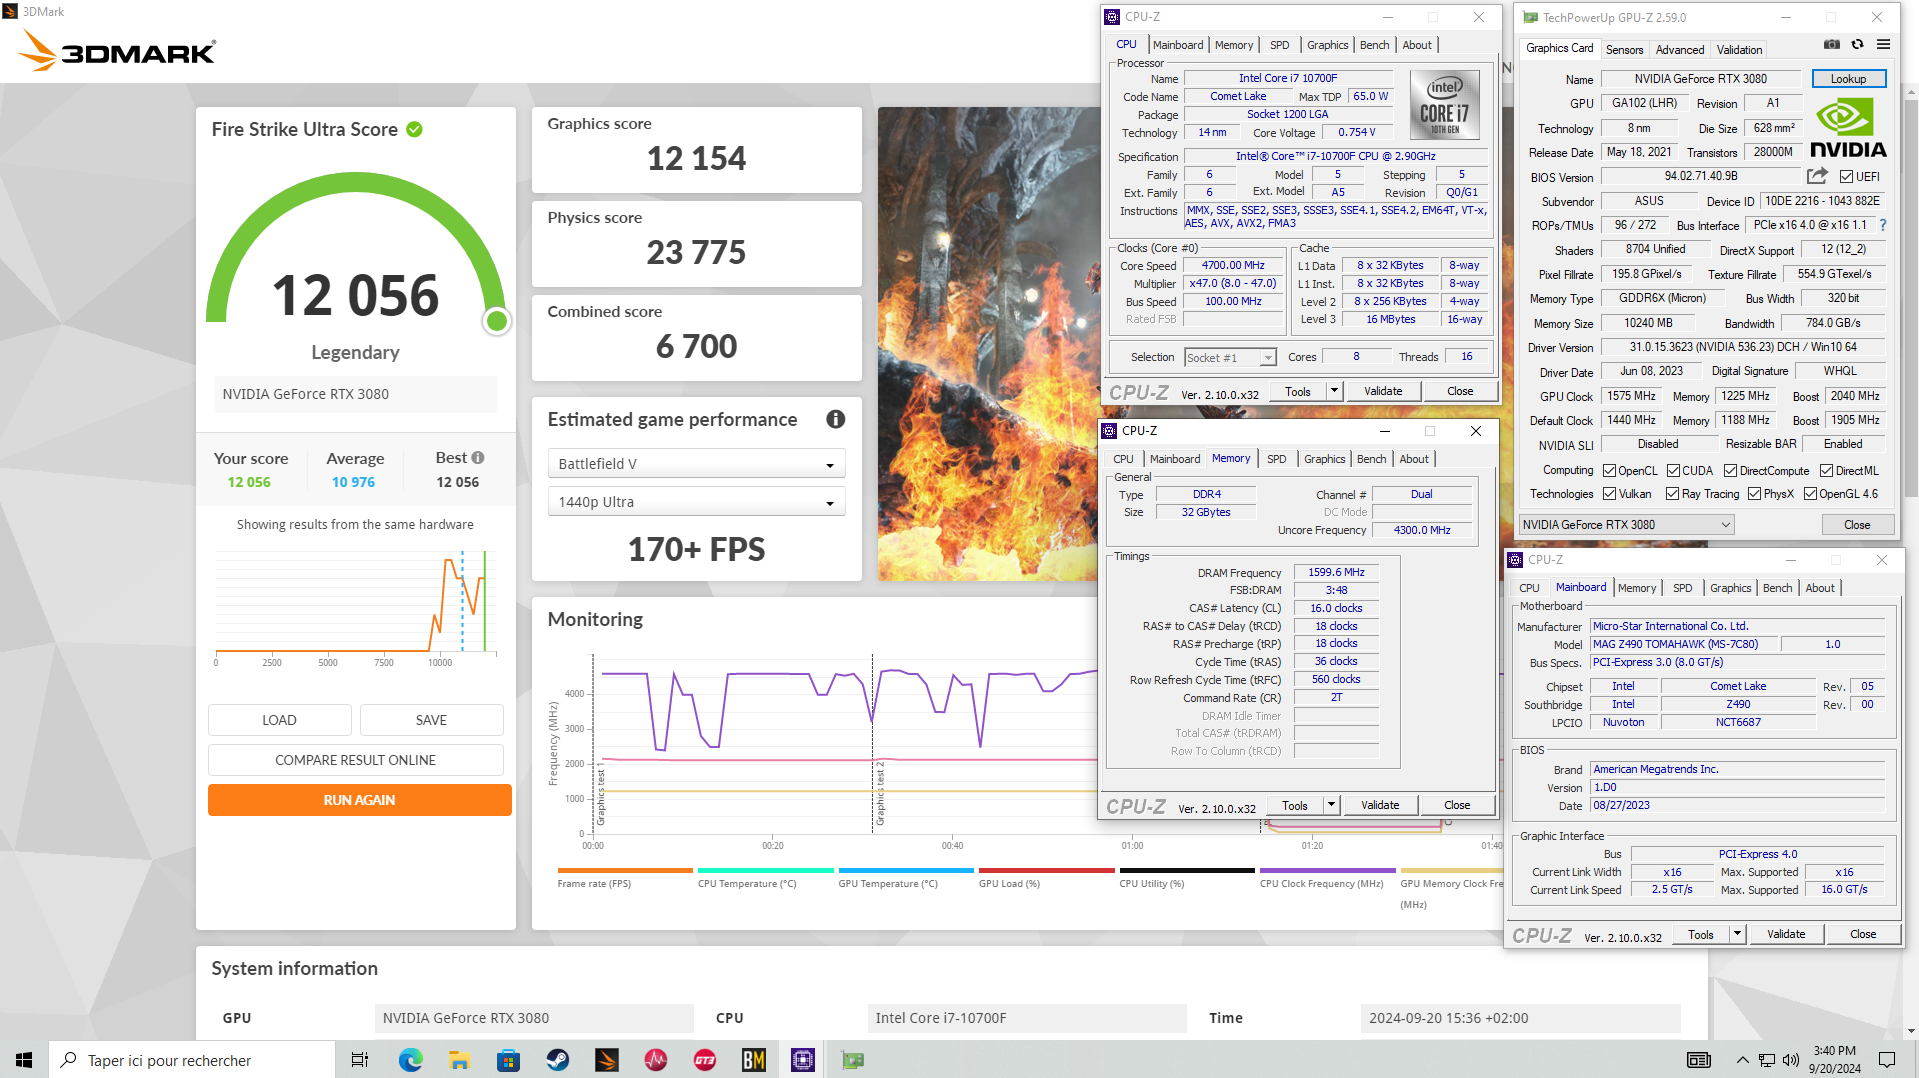This screenshot has height=1078, width=1919.
Task: Click the CPU Temperature legend color bar
Action: pos(765,871)
